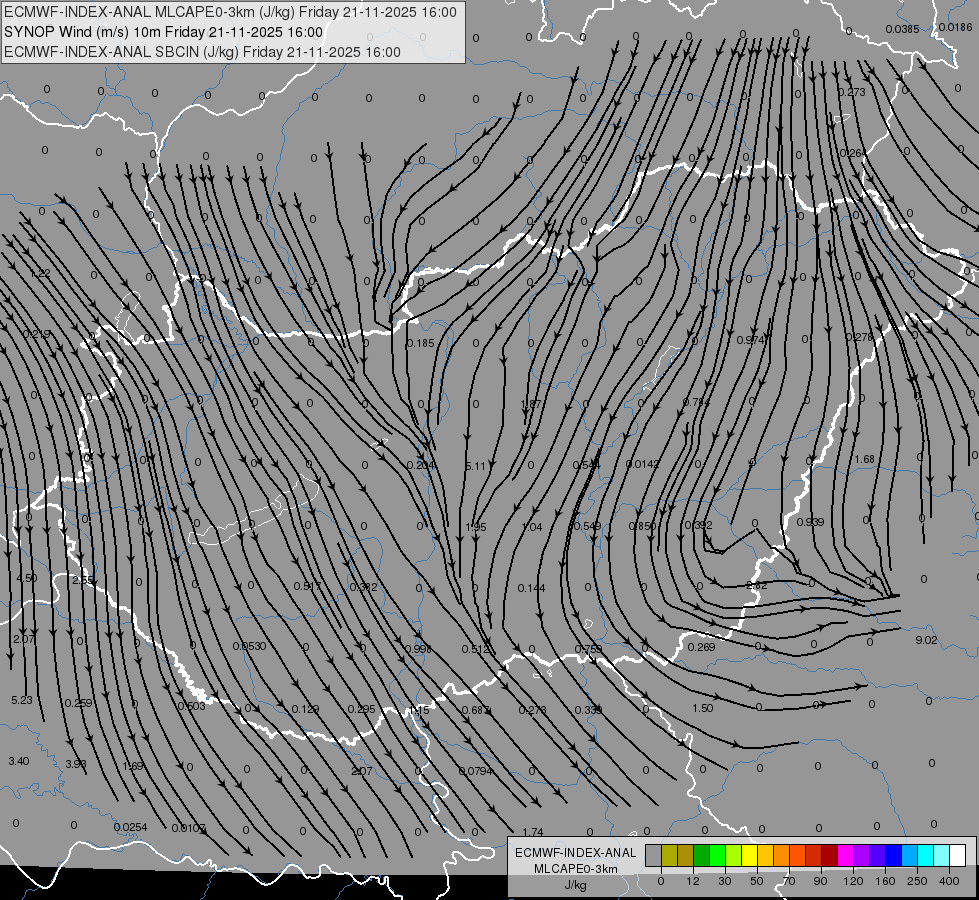Image resolution: width=979 pixels, height=900 pixels.
Task: Pick the pure blue swatch near 160
Action: click(893, 855)
